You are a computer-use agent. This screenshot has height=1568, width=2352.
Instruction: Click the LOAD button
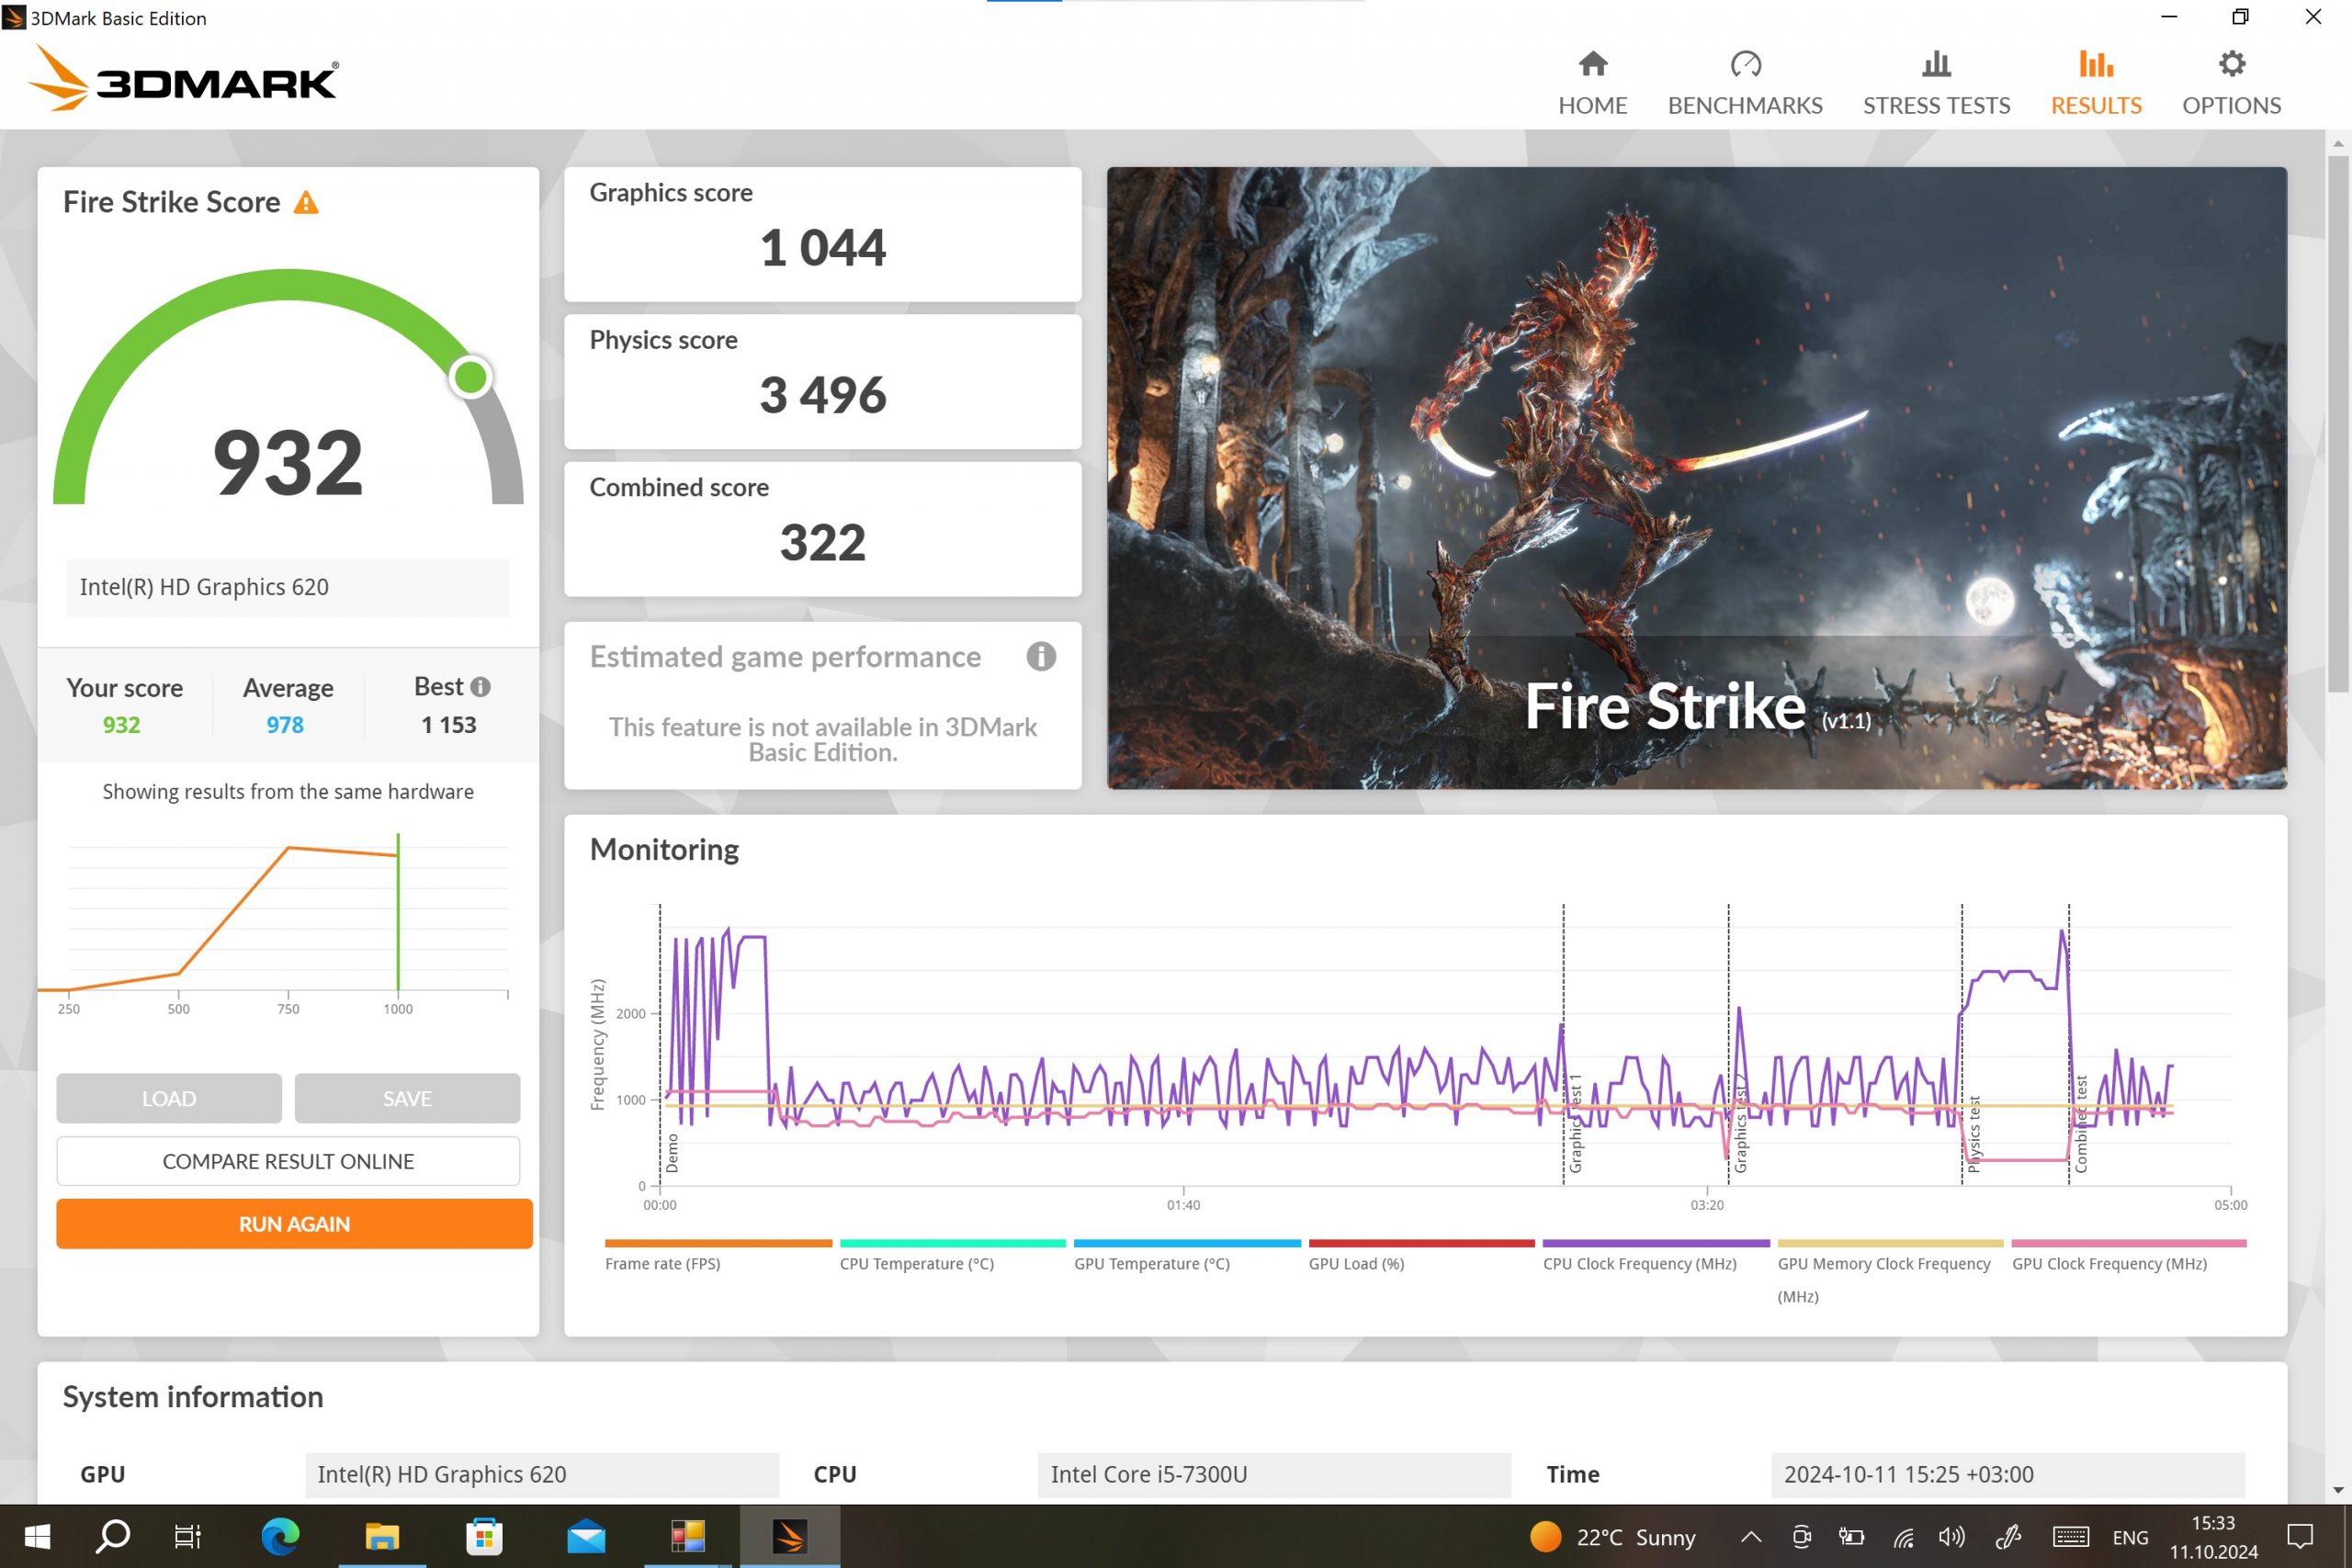[169, 1098]
